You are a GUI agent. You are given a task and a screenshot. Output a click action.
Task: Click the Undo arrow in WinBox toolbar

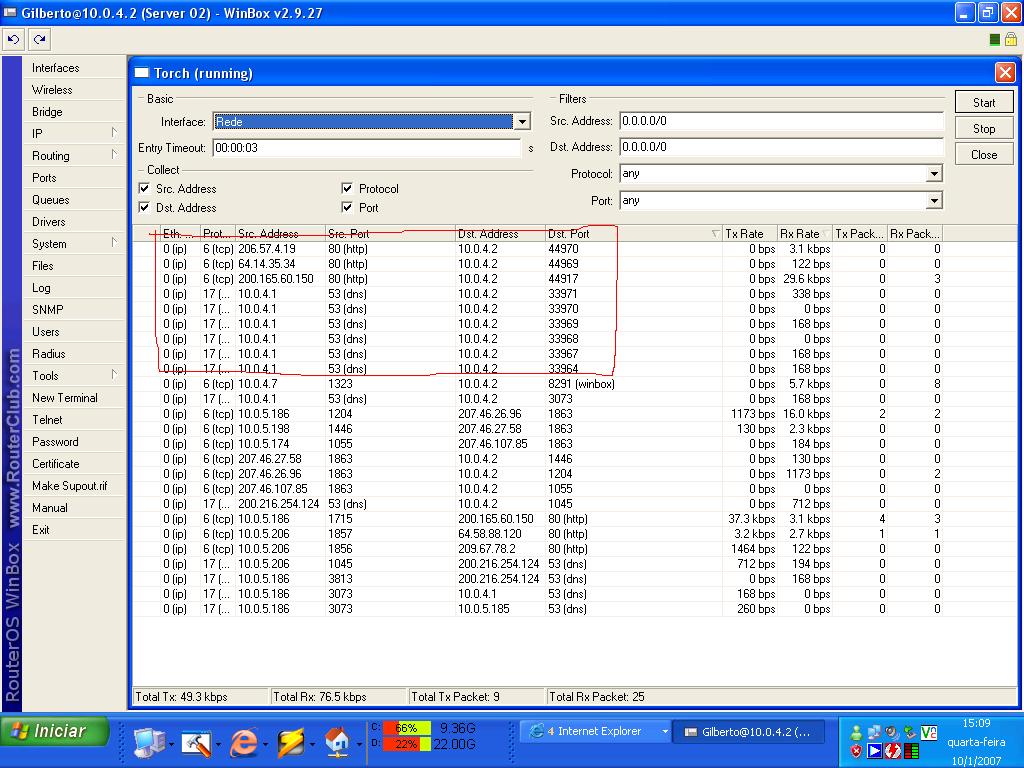(x=13, y=40)
